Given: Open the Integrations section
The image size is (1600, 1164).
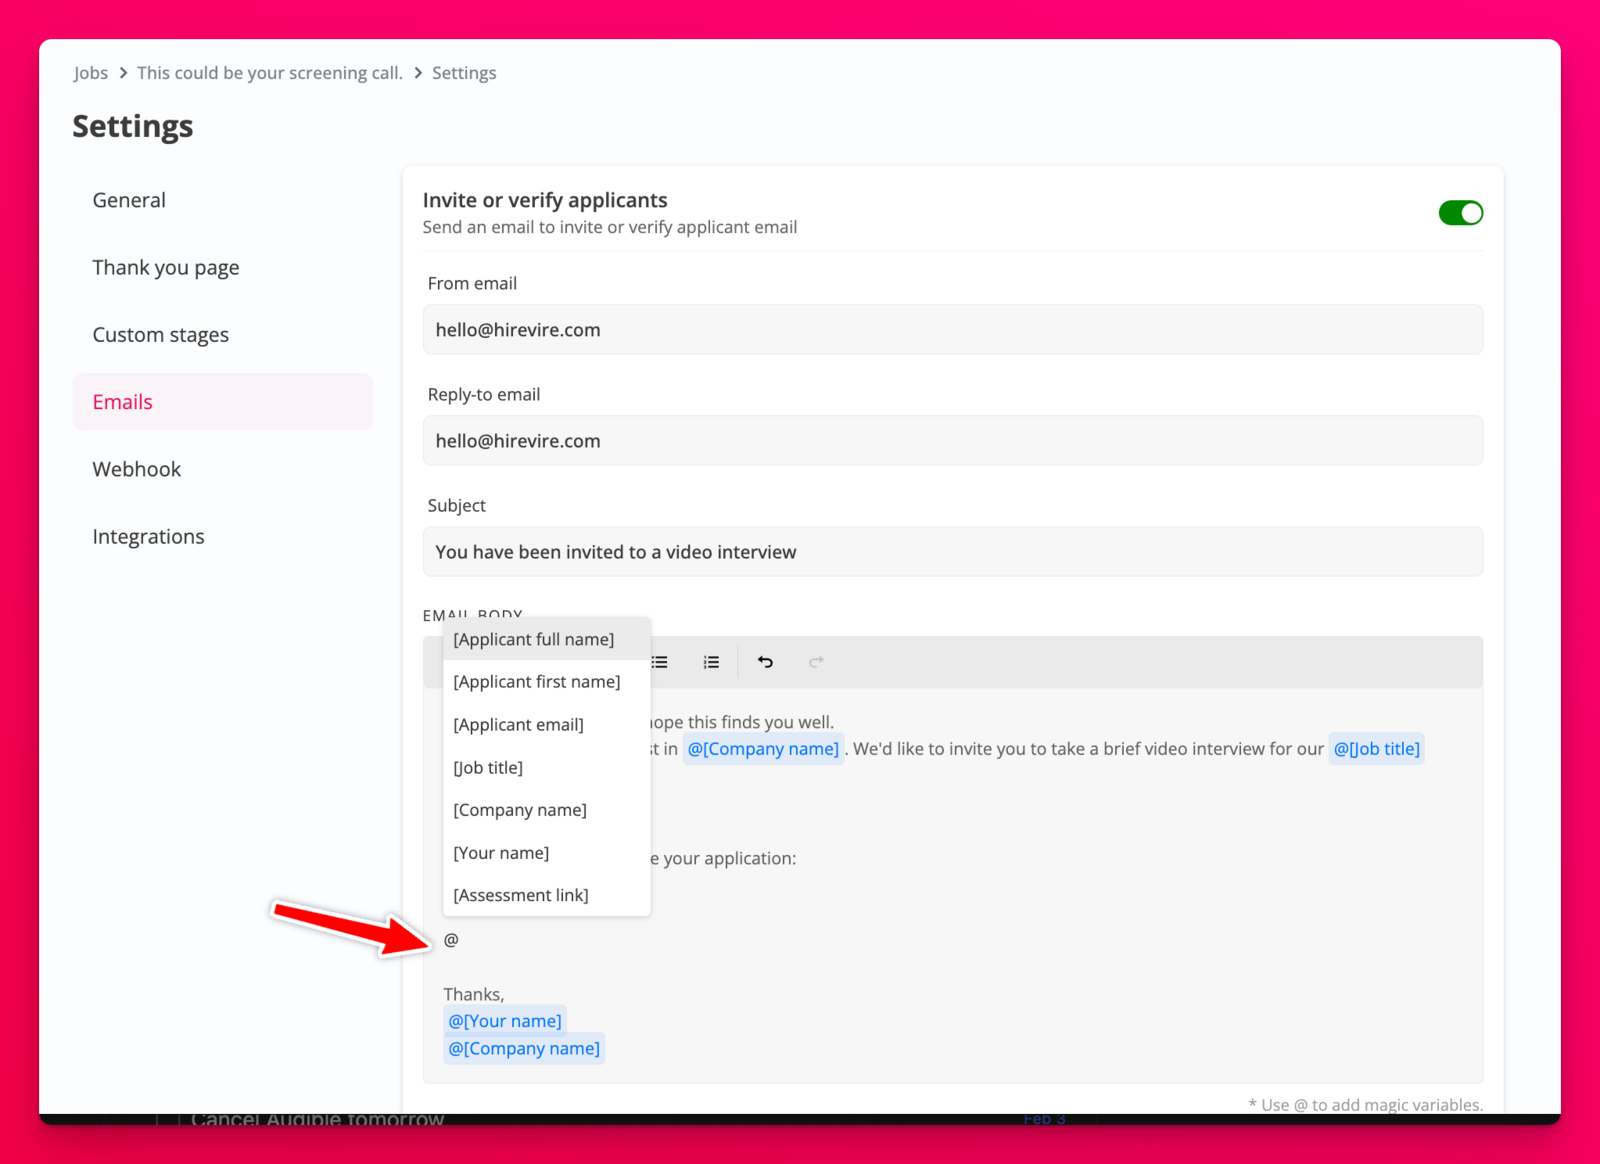Looking at the screenshot, I should tap(148, 536).
